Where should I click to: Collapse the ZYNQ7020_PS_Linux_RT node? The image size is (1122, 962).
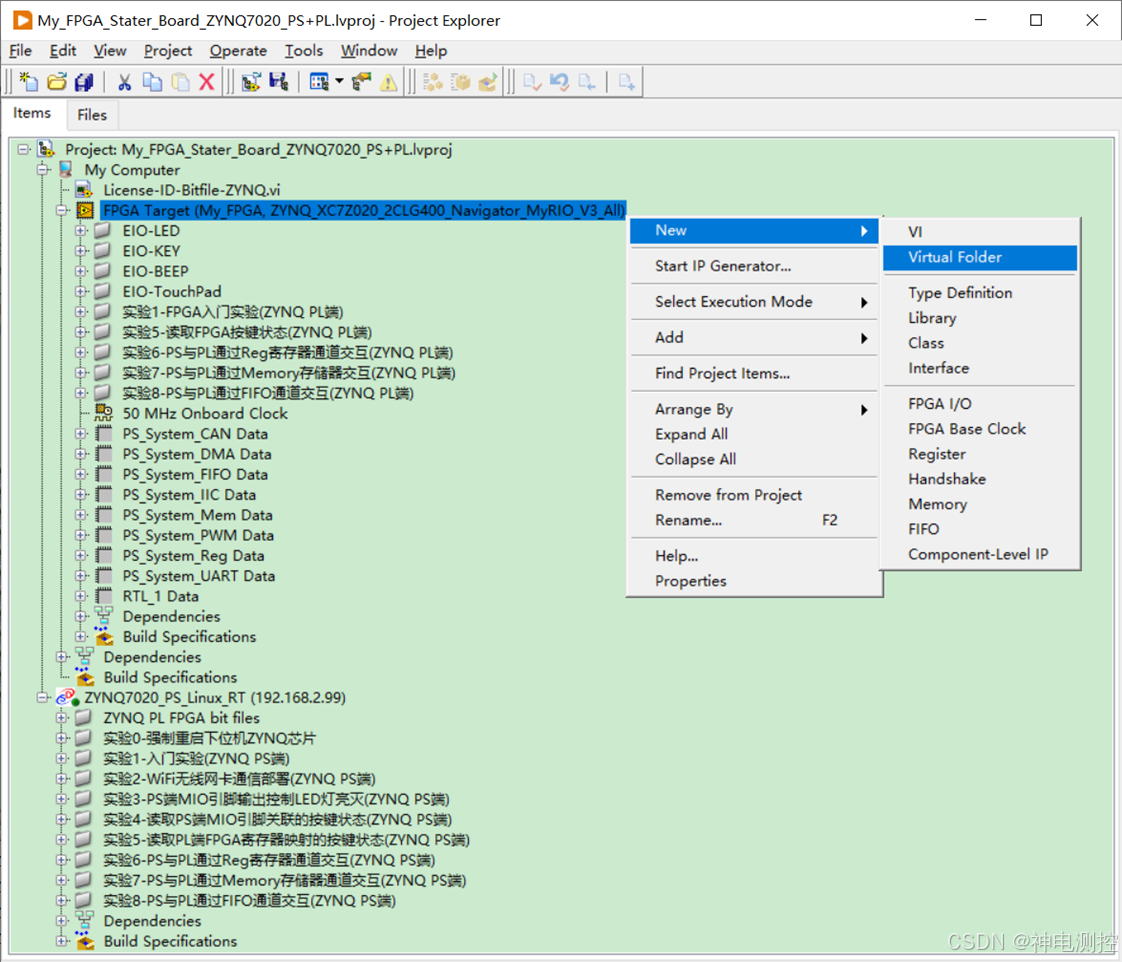[43, 697]
